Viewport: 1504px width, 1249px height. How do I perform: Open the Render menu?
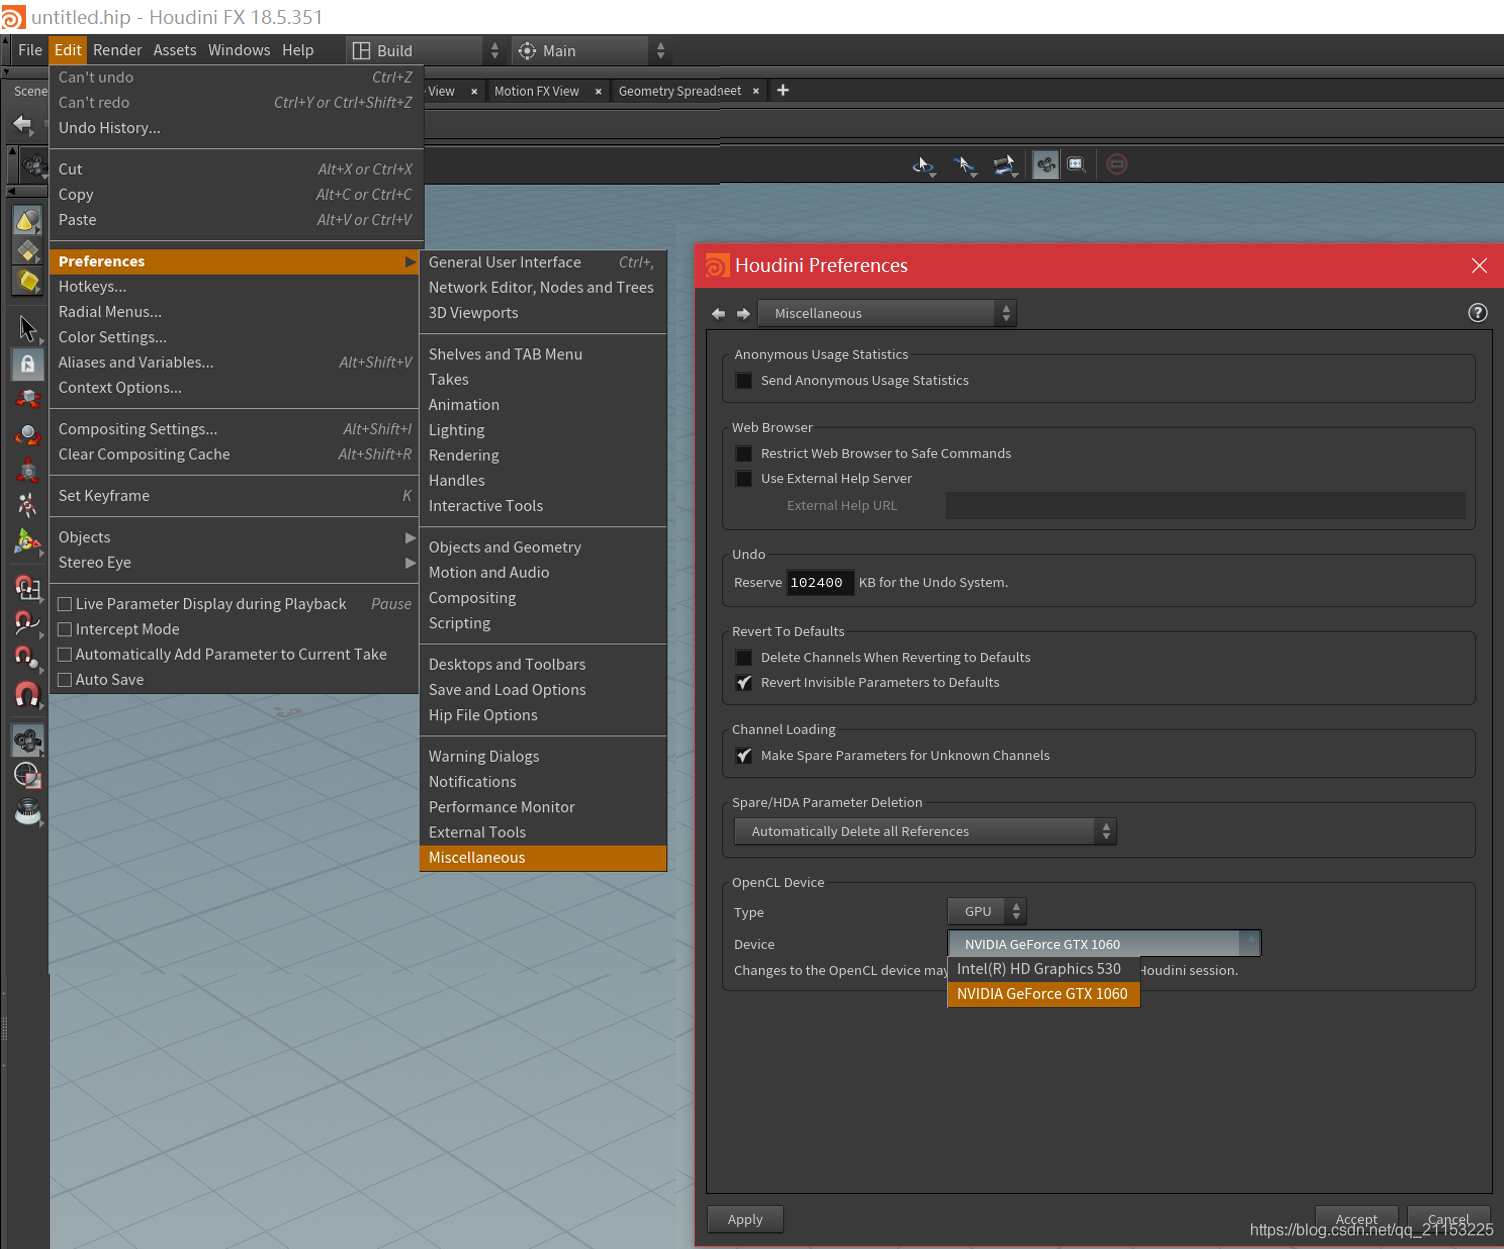pyautogui.click(x=117, y=49)
